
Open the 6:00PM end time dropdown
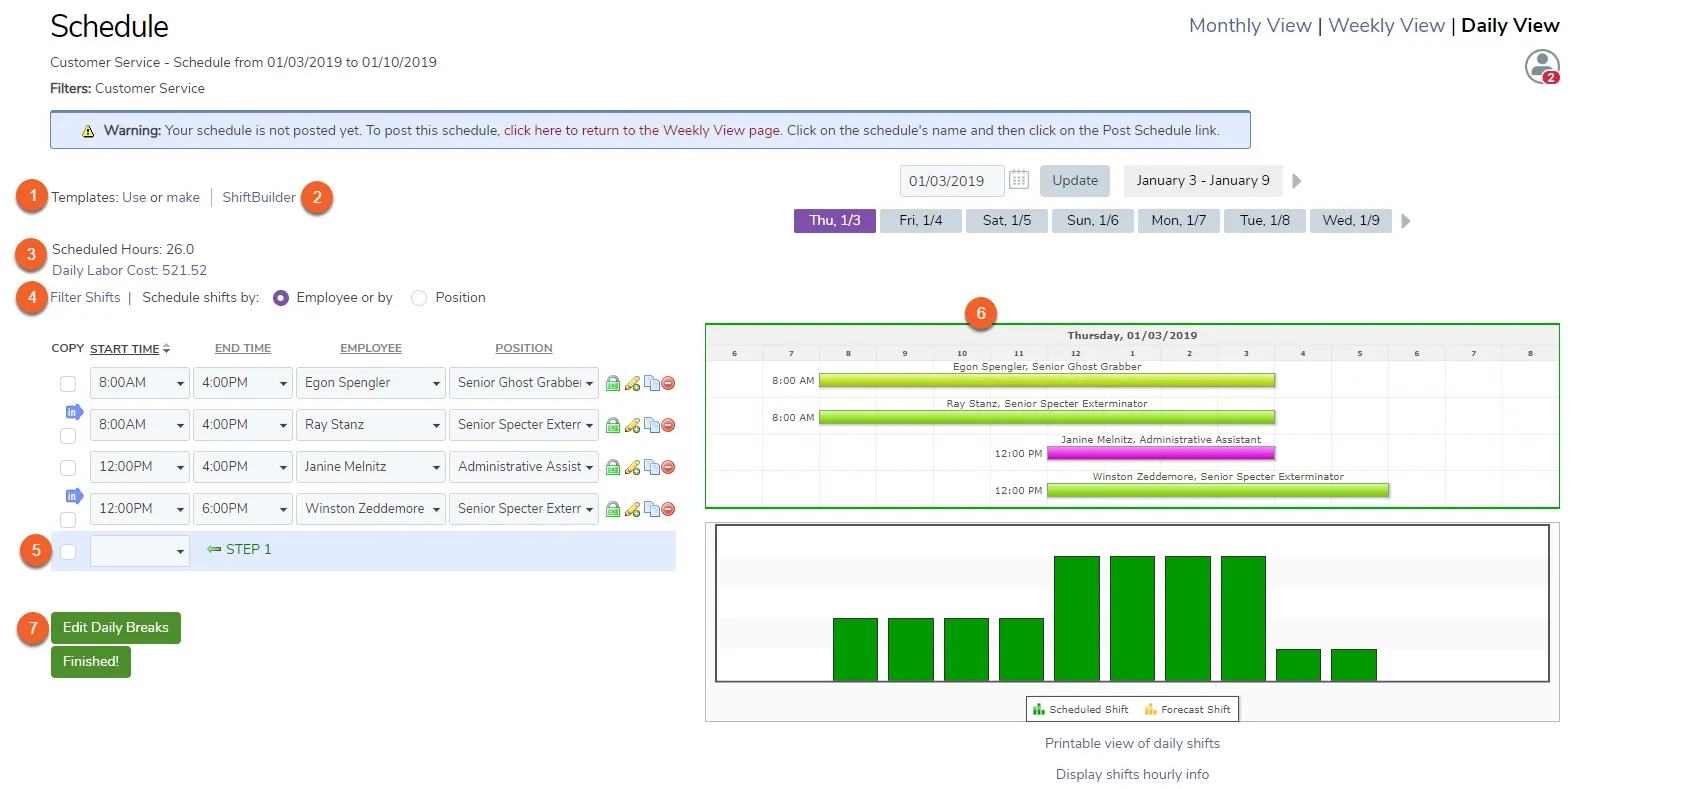(x=243, y=509)
